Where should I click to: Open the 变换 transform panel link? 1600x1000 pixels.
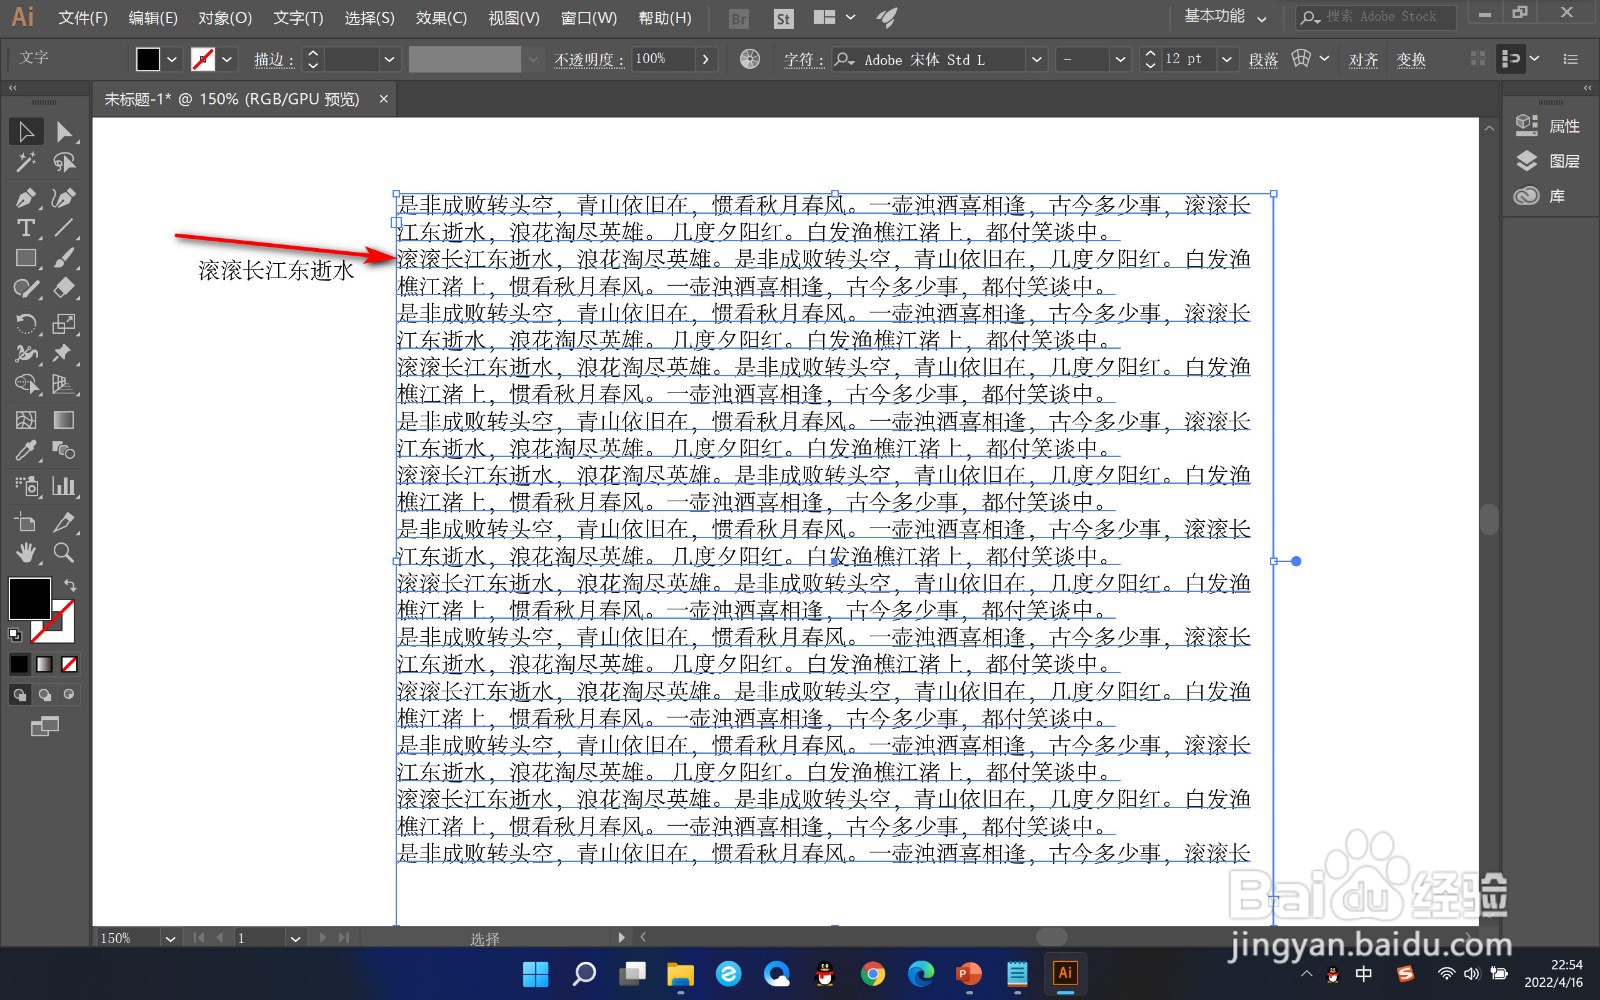point(1411,60)
